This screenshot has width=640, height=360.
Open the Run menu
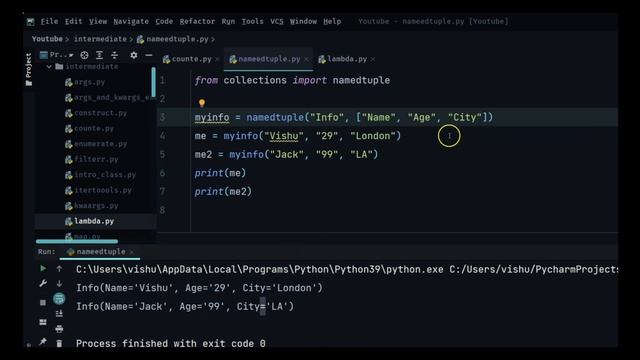(x=228, y=22)
